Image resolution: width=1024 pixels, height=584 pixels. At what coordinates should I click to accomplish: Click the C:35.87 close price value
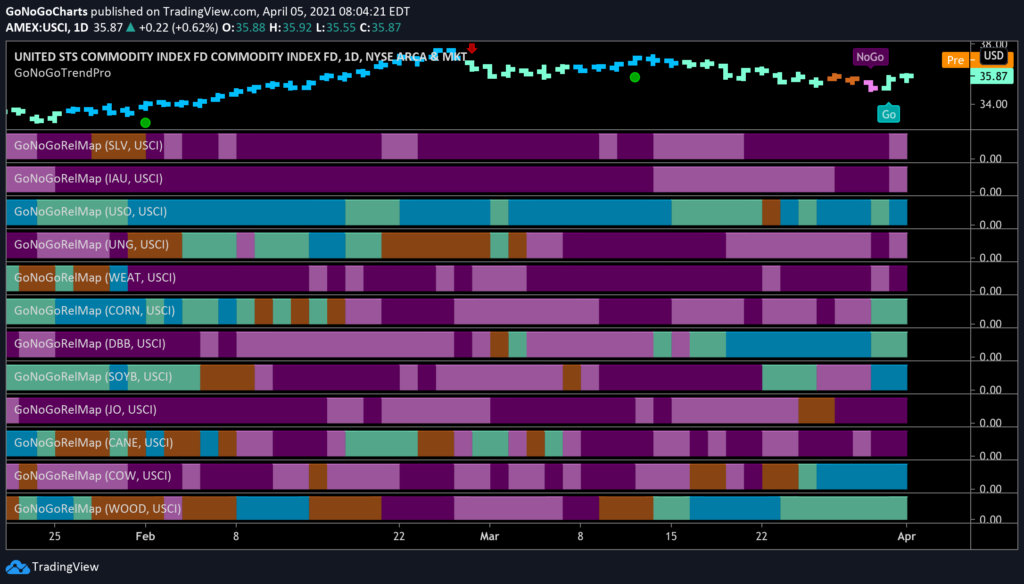pos(380,27)
